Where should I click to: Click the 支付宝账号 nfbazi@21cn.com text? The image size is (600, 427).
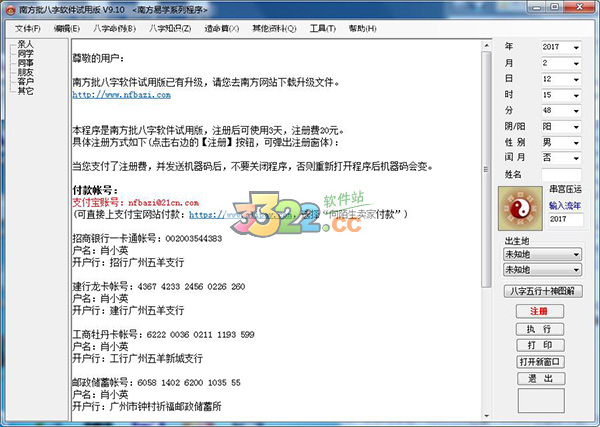[136, 203]
